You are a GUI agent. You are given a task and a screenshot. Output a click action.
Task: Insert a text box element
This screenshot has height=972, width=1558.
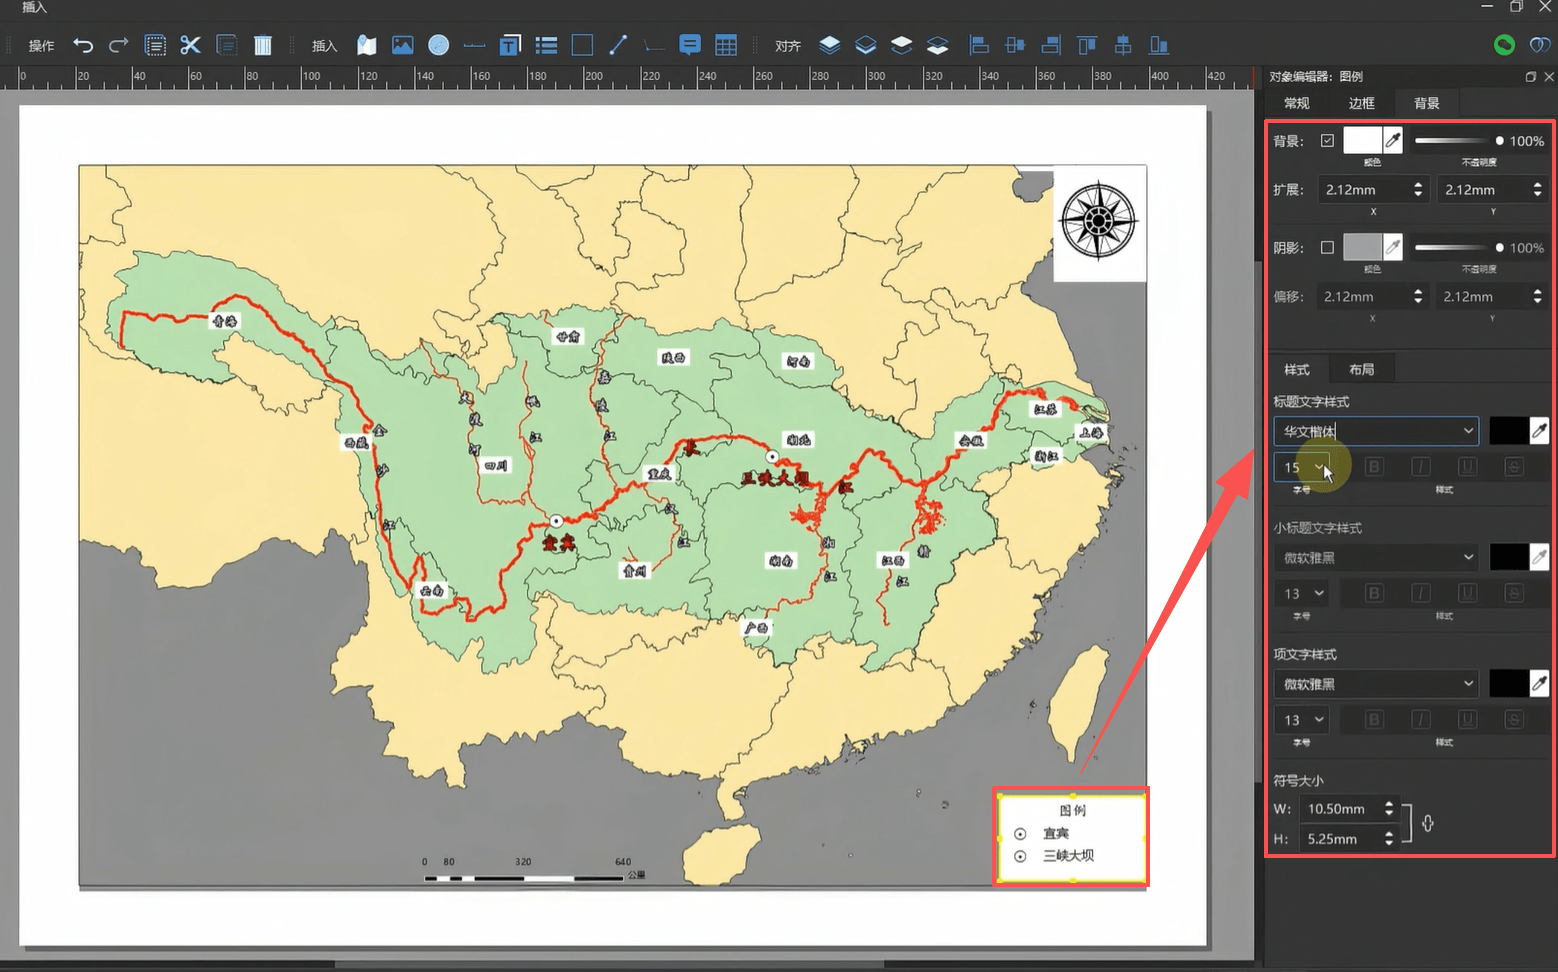click(x=510, y=45)
